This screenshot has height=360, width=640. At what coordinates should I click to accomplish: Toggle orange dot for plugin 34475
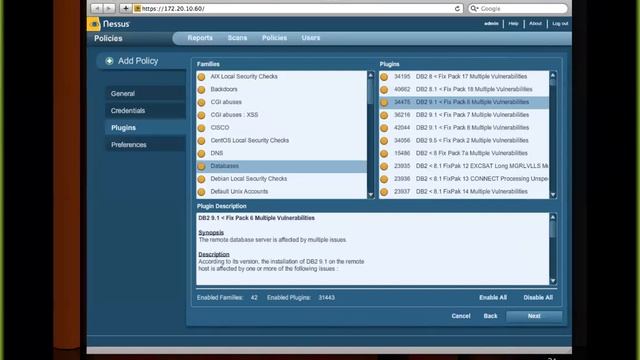384,102
